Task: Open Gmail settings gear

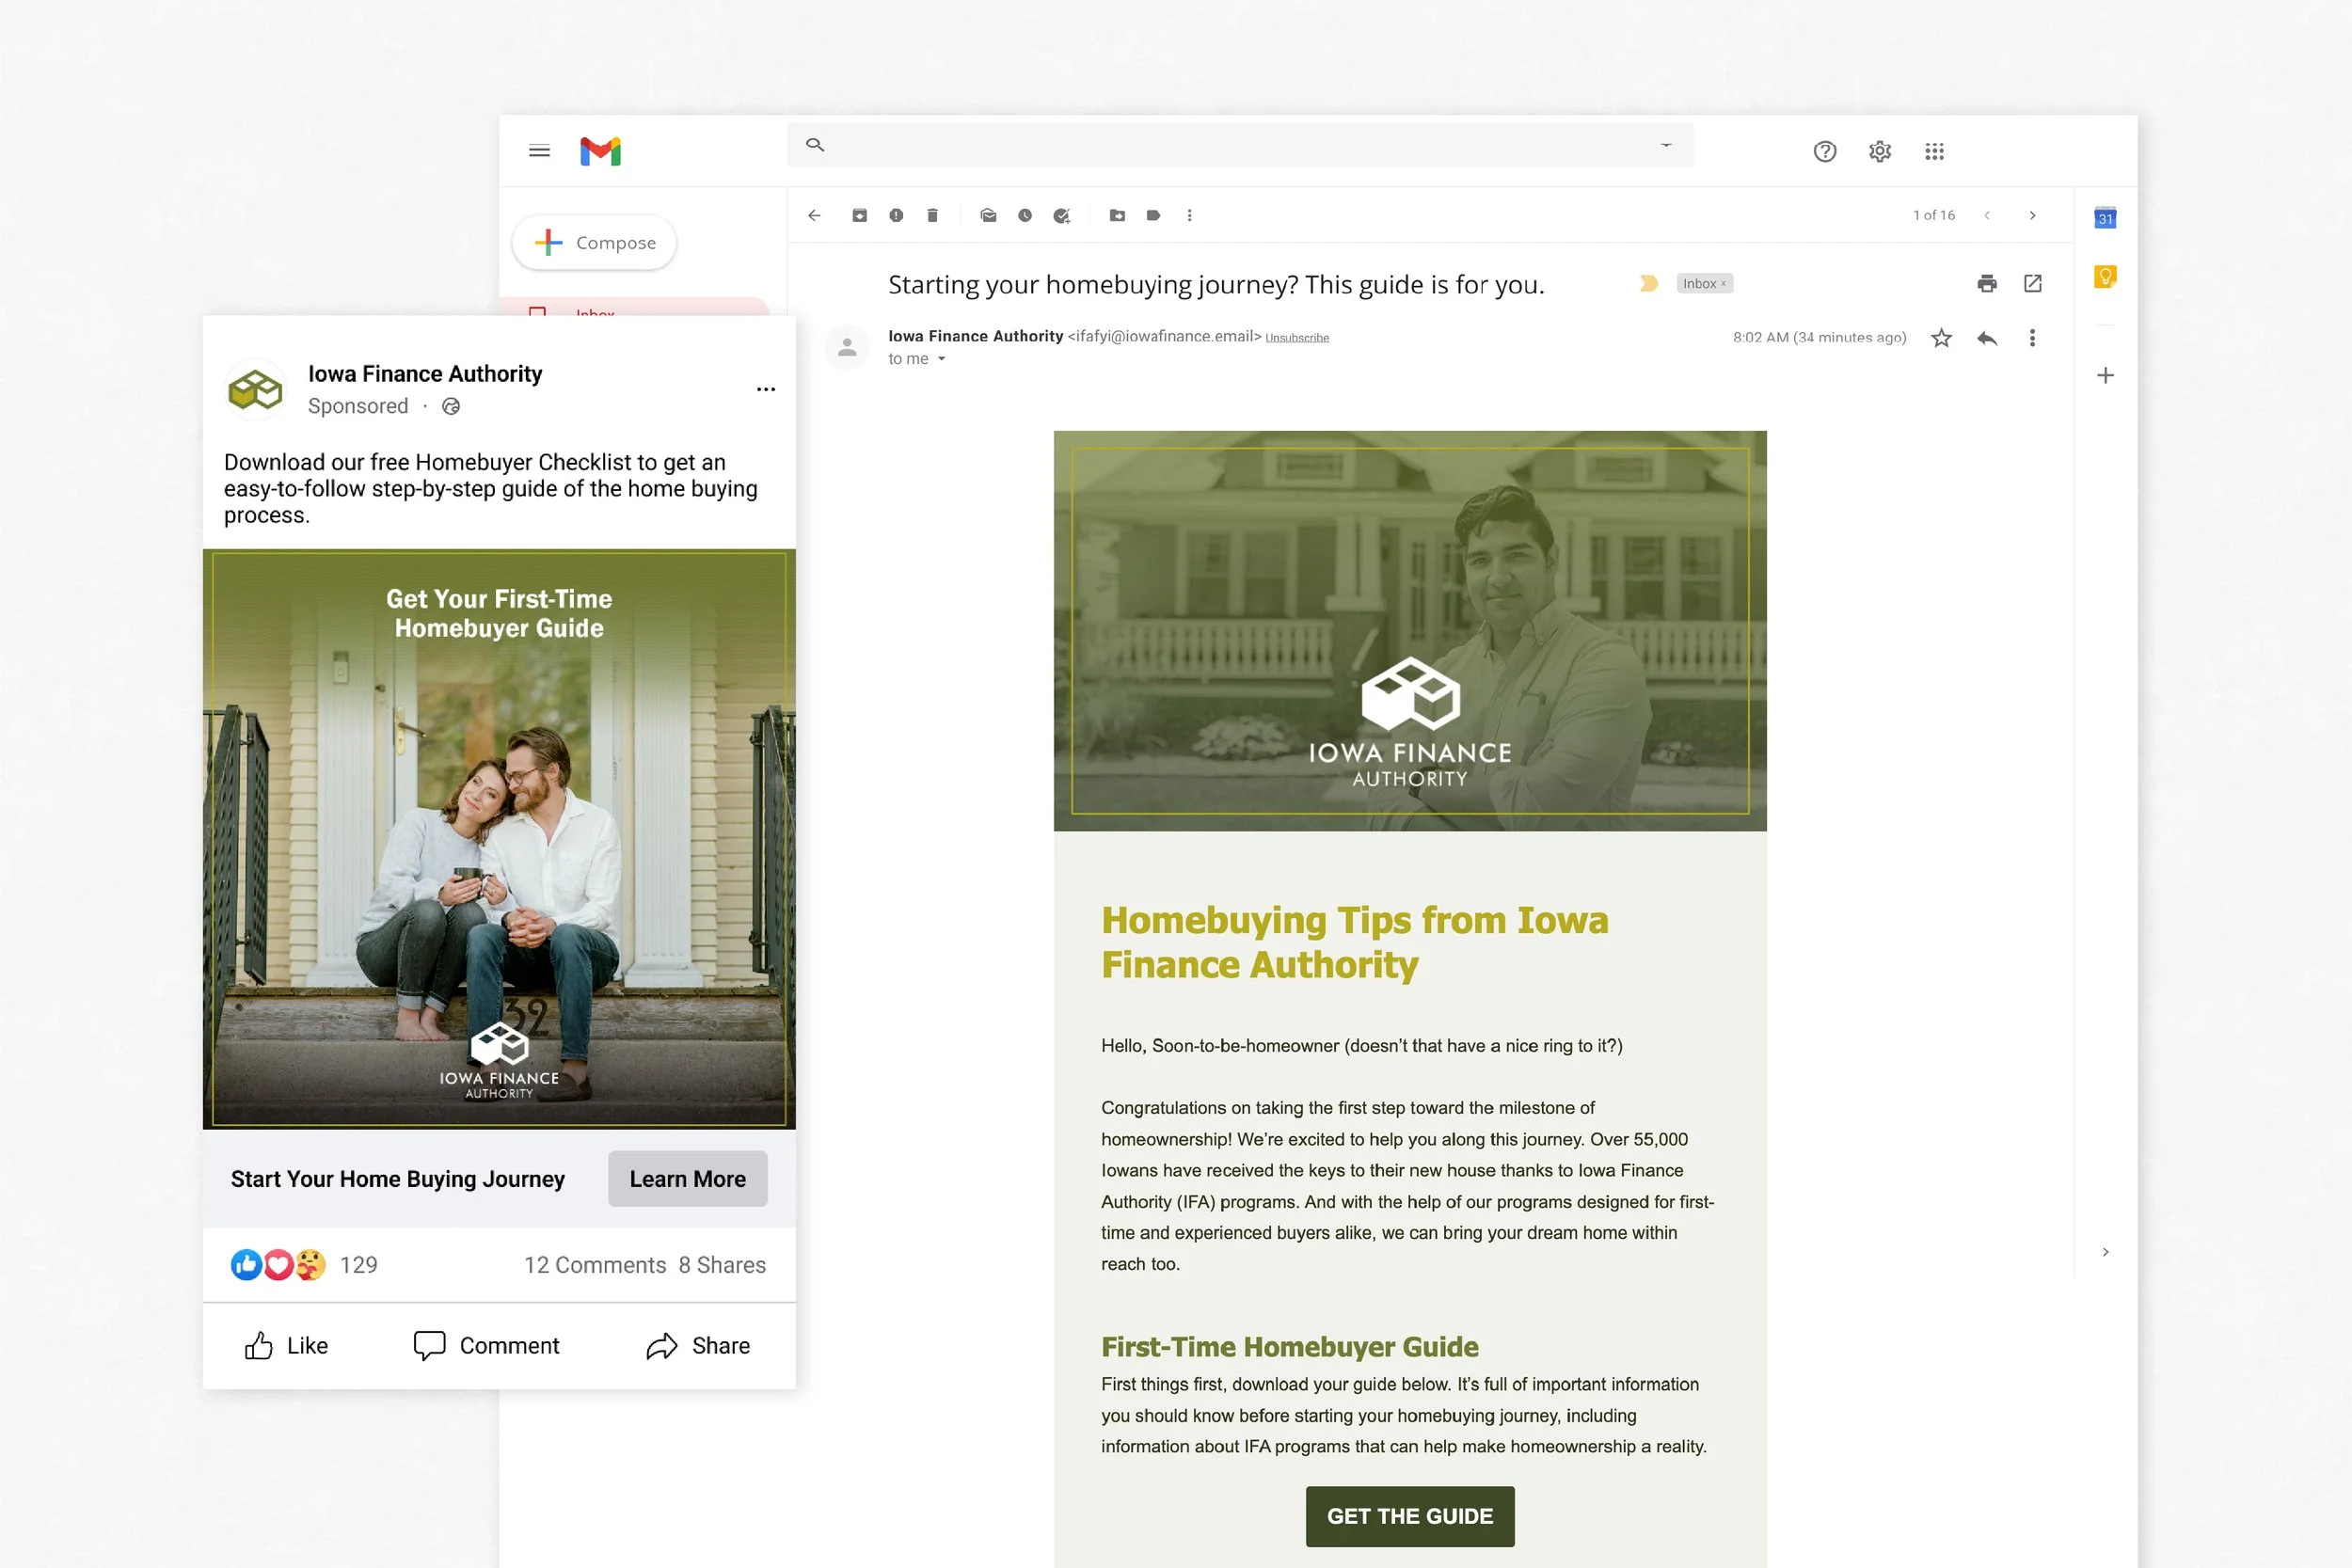Action: [x=1880, y=151]
